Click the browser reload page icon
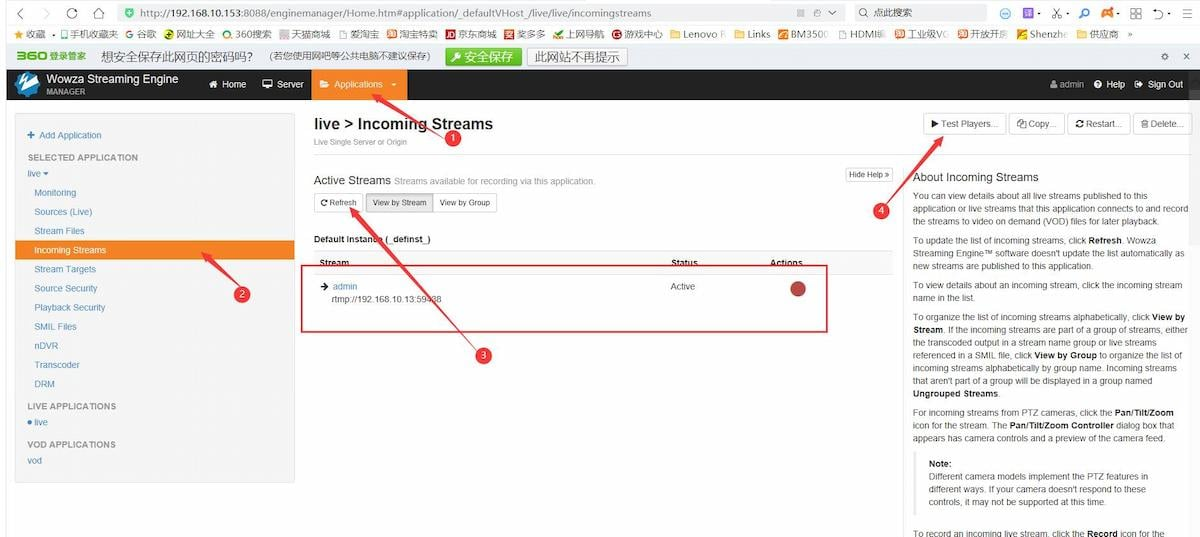The image size is (1200, 537). click(72, 13)
